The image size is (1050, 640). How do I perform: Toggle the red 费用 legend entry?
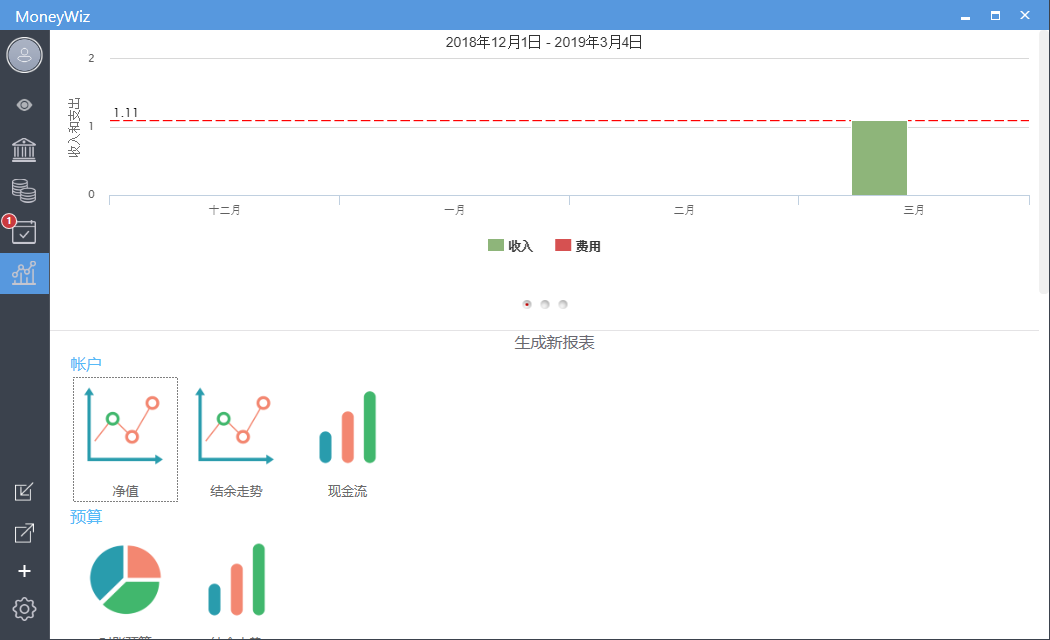[578, 246]
